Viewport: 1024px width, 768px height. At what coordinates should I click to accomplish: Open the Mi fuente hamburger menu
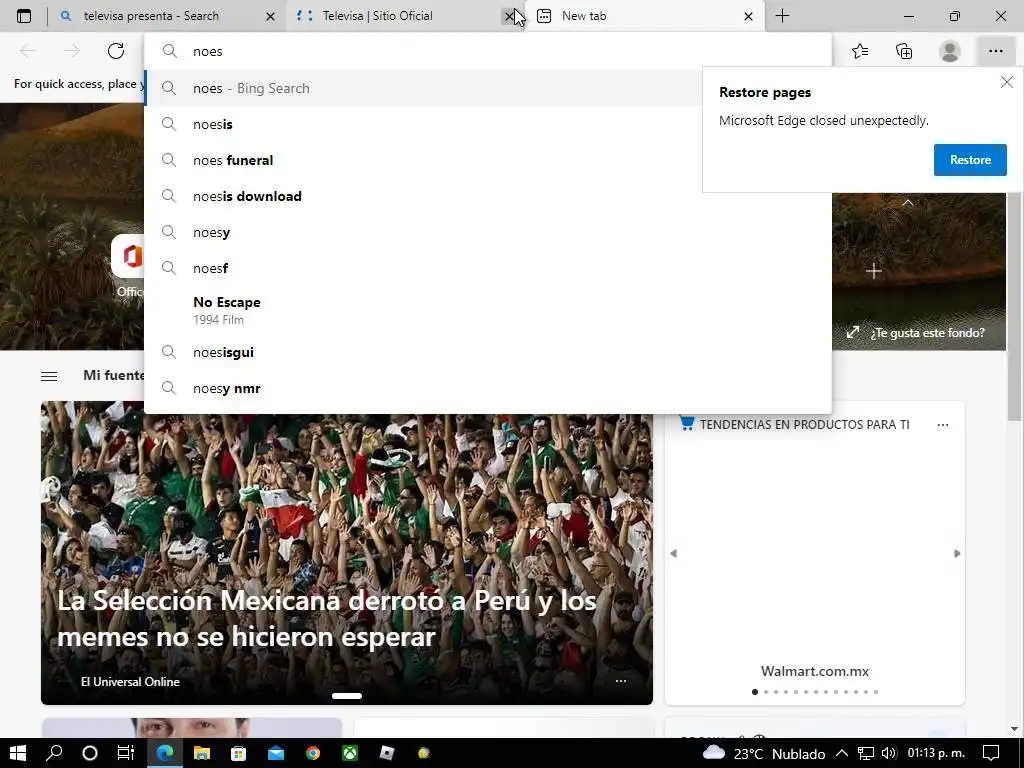[49, 376]
